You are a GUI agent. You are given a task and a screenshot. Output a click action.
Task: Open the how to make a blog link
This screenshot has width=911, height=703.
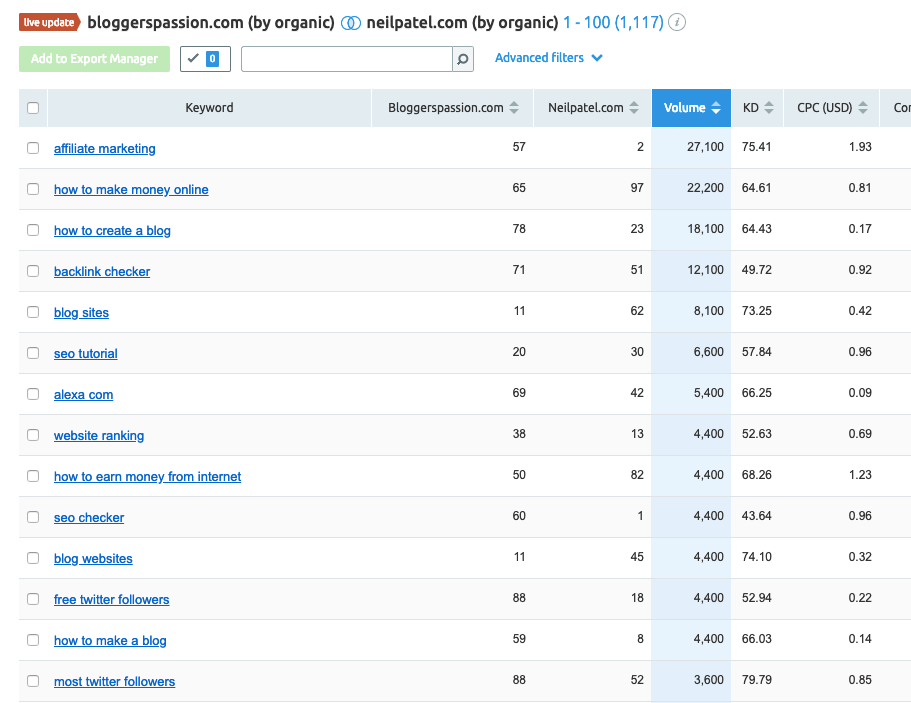tap(110, 640)
